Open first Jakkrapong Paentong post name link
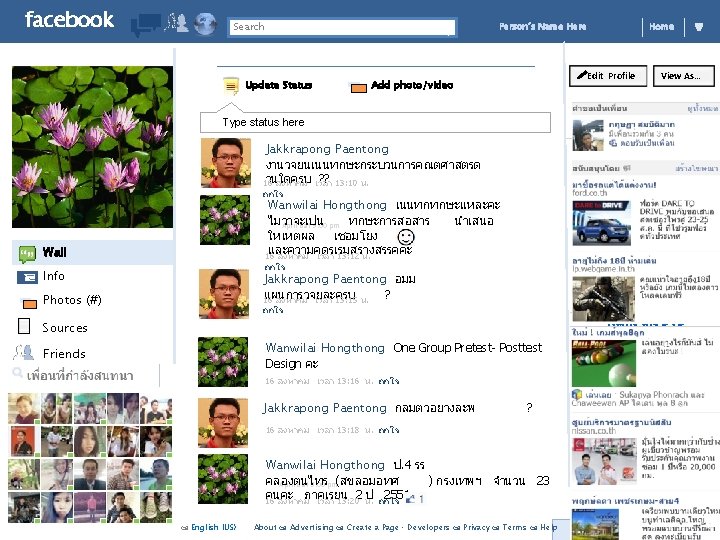Image resolution: width=720 pixels, height=540 pixels. [x=327, y=149]
